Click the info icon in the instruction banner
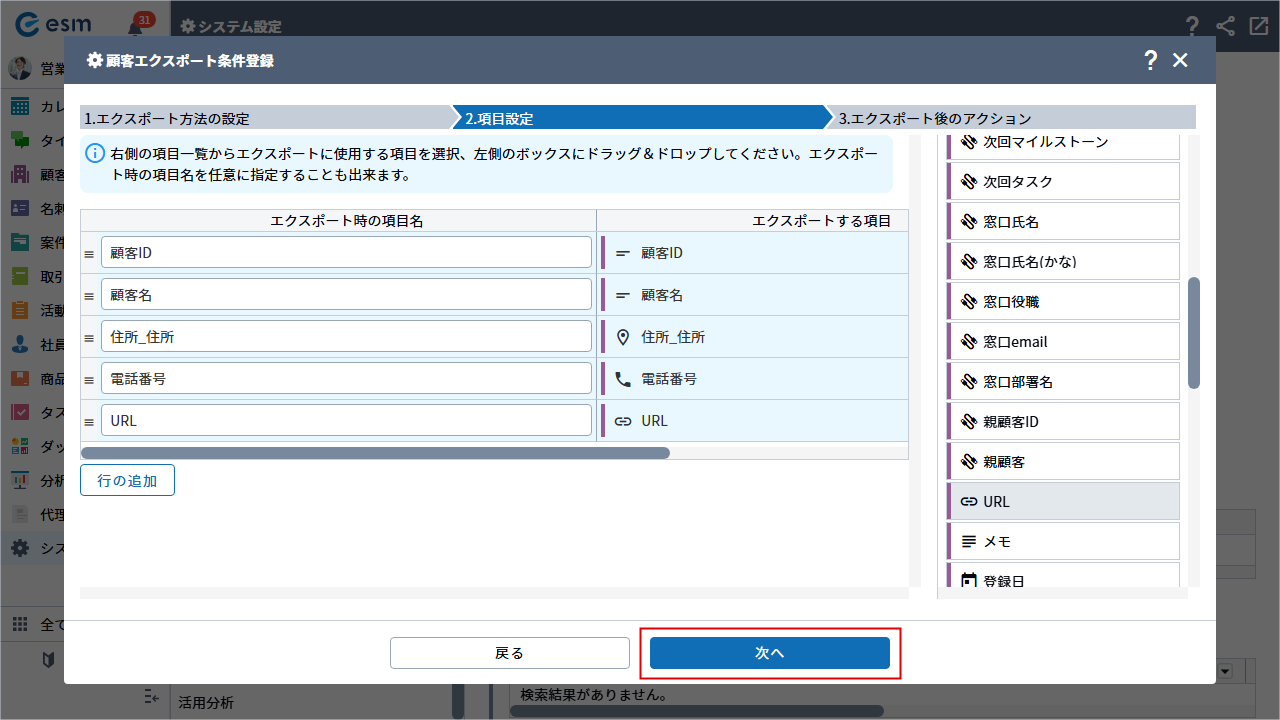 [x=95, y=154]
